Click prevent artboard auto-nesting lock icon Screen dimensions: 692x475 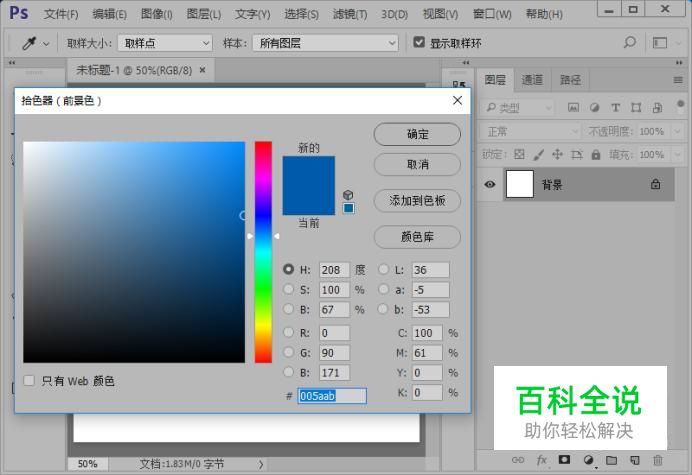(577, 155)
